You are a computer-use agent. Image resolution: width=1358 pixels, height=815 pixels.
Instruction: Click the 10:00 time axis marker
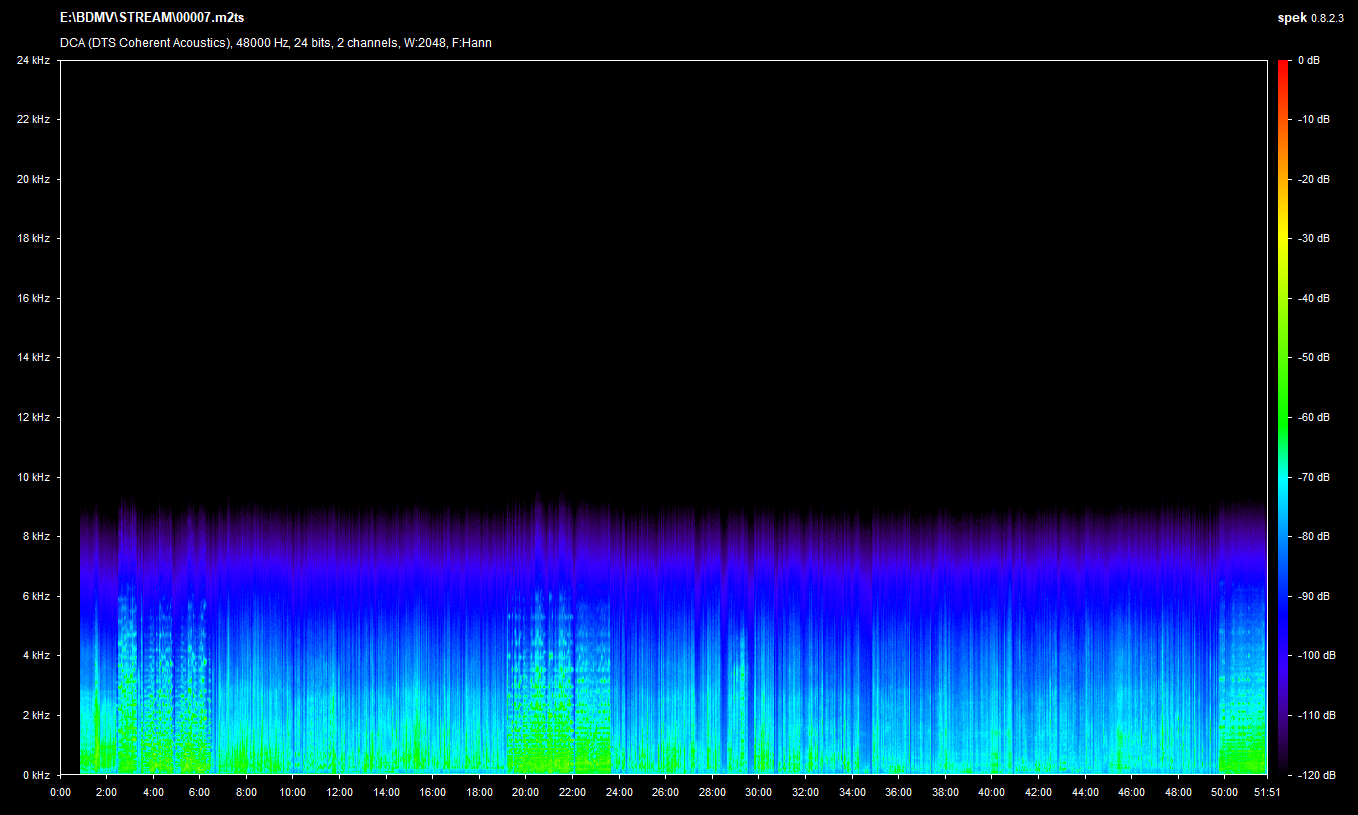point(293,792)
